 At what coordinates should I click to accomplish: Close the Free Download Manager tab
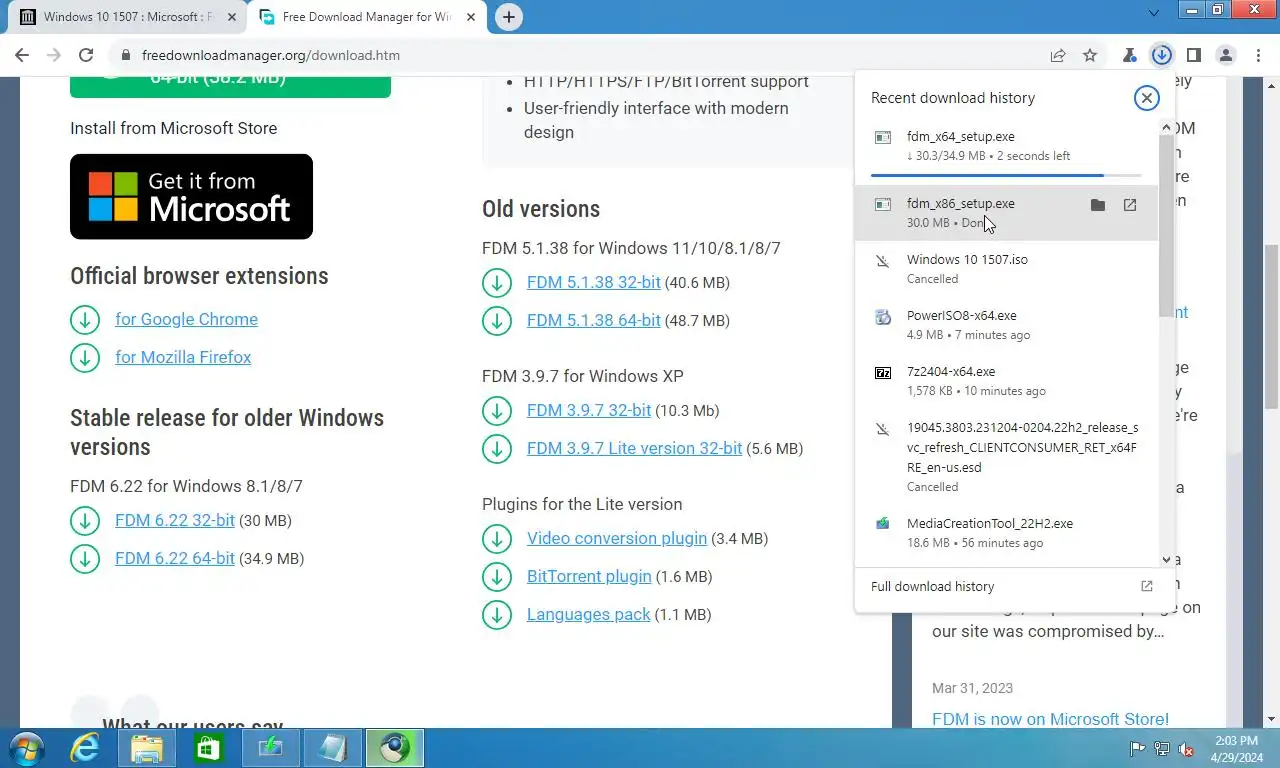(x=470, y=17)
